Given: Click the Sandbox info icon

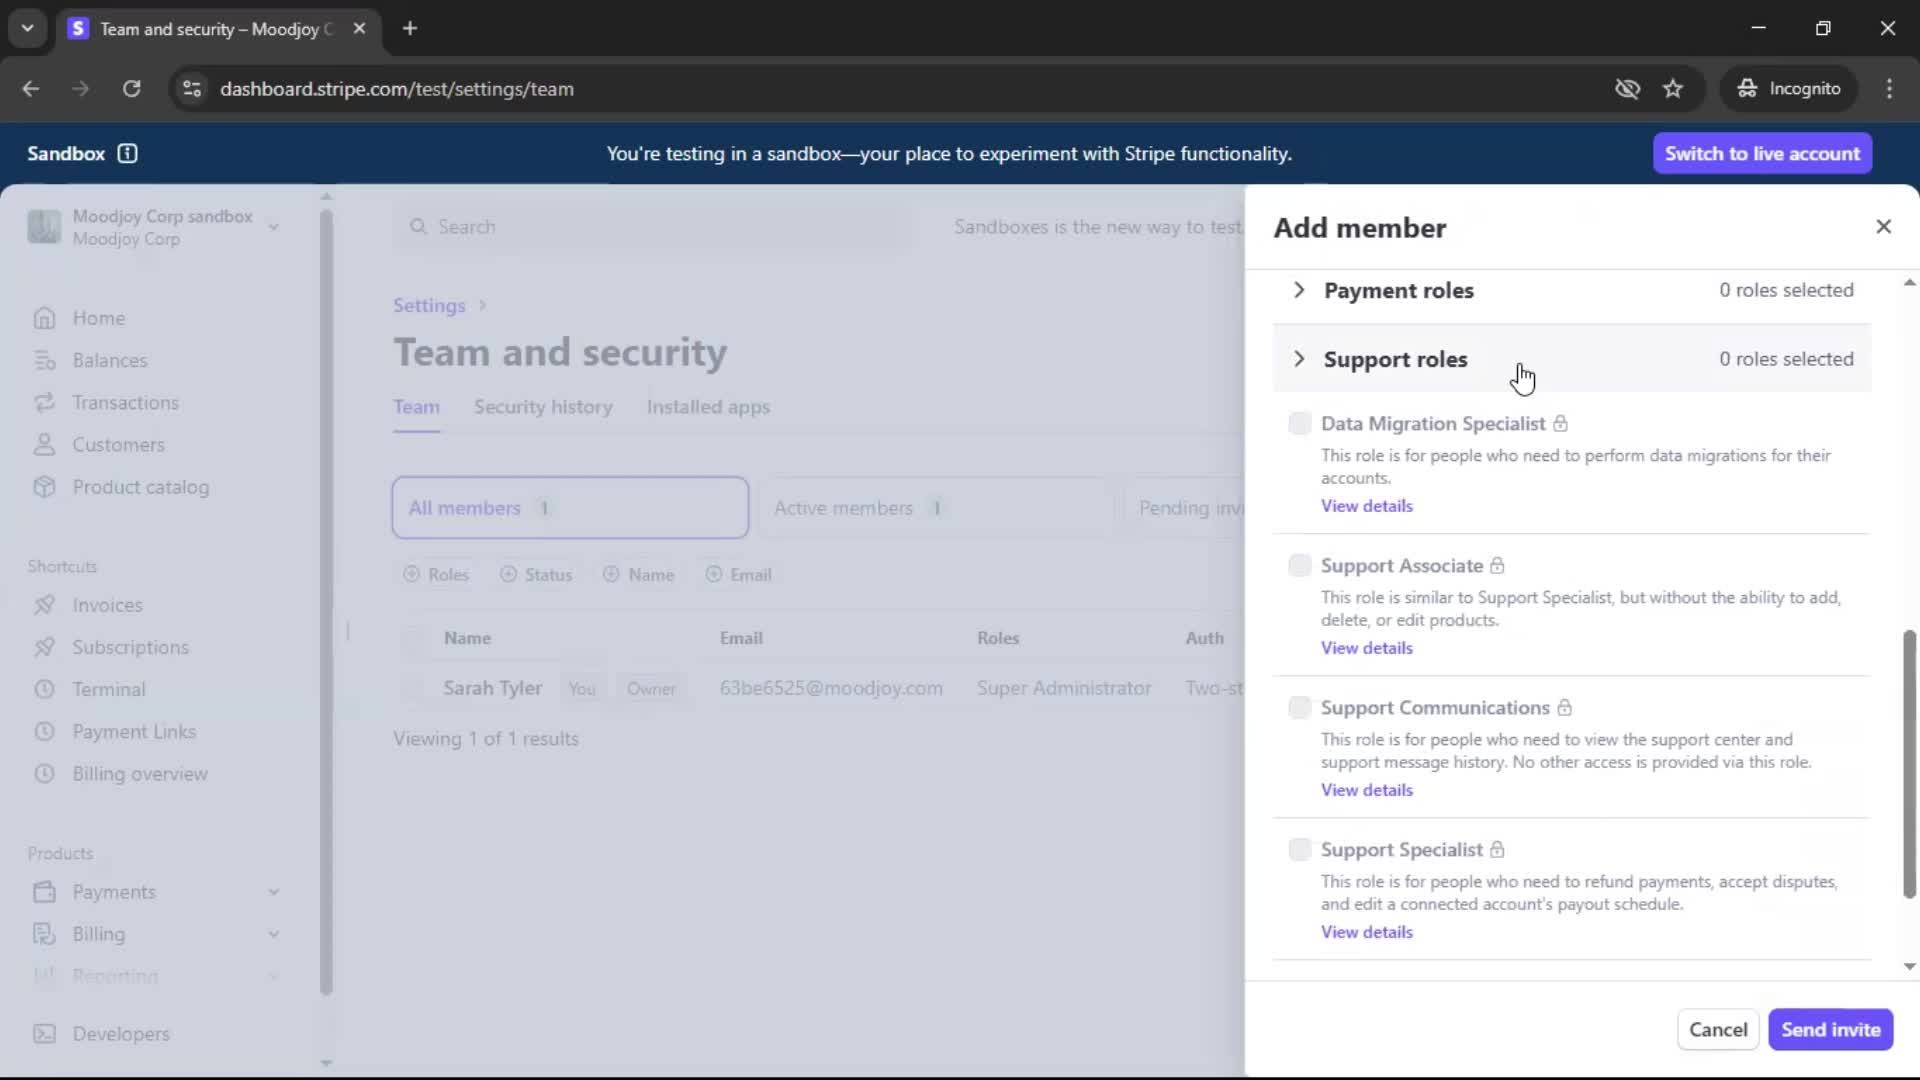Looking at the screenshot, I should click(x=127, y=154).
